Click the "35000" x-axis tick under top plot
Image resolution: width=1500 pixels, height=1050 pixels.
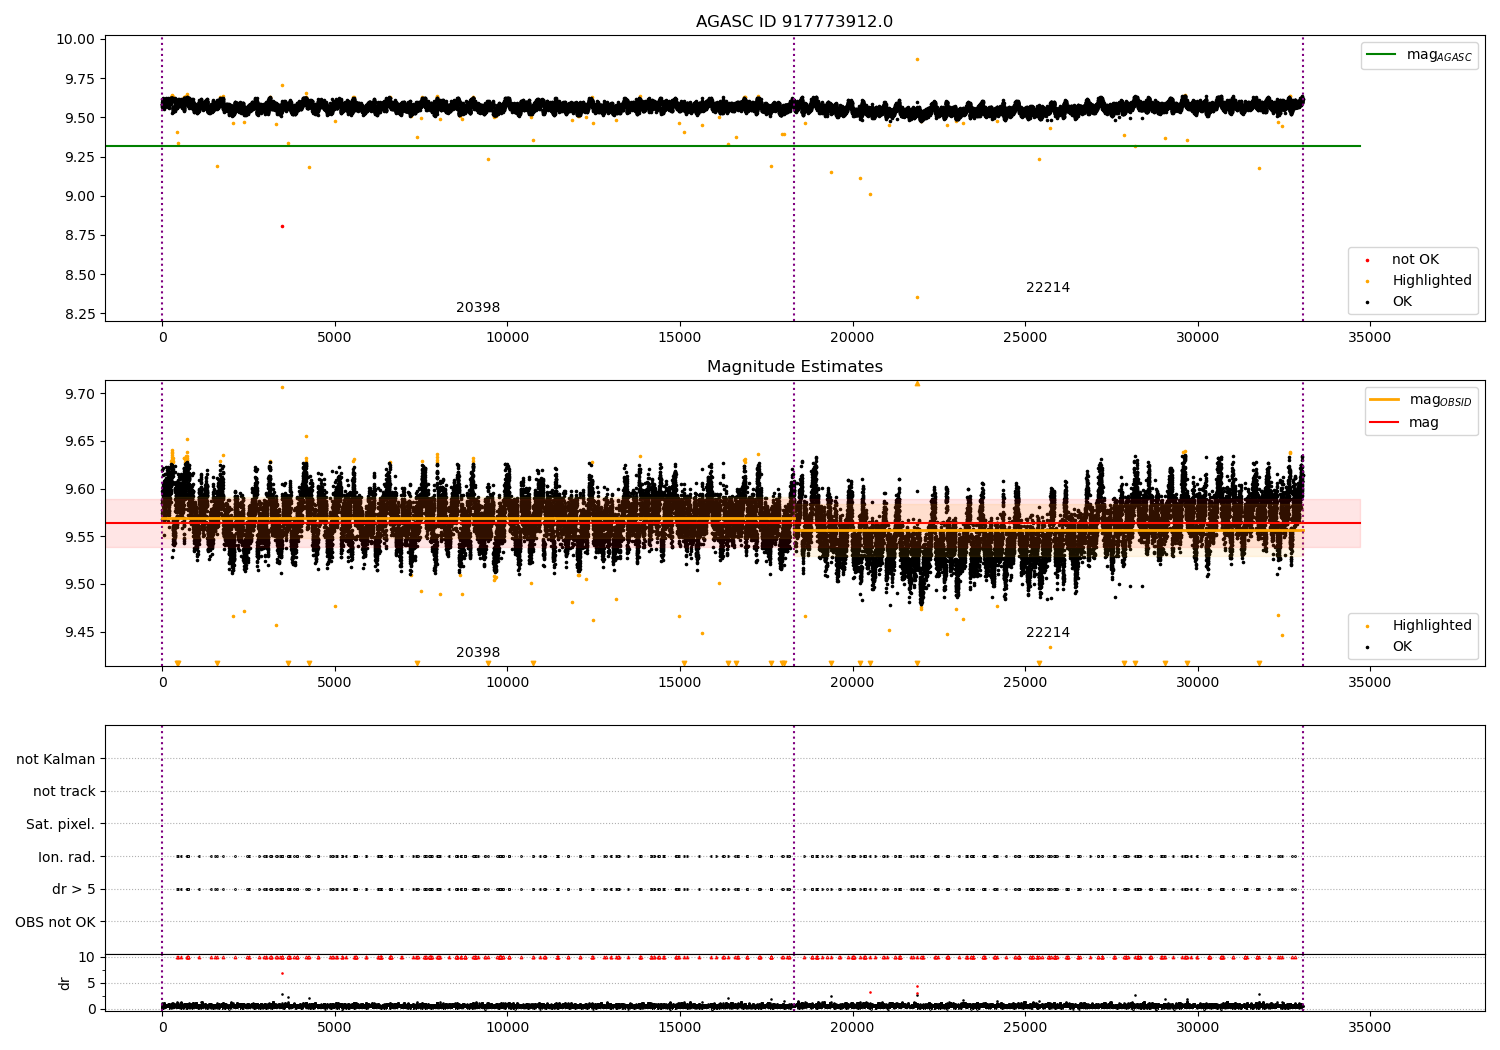1369,338
